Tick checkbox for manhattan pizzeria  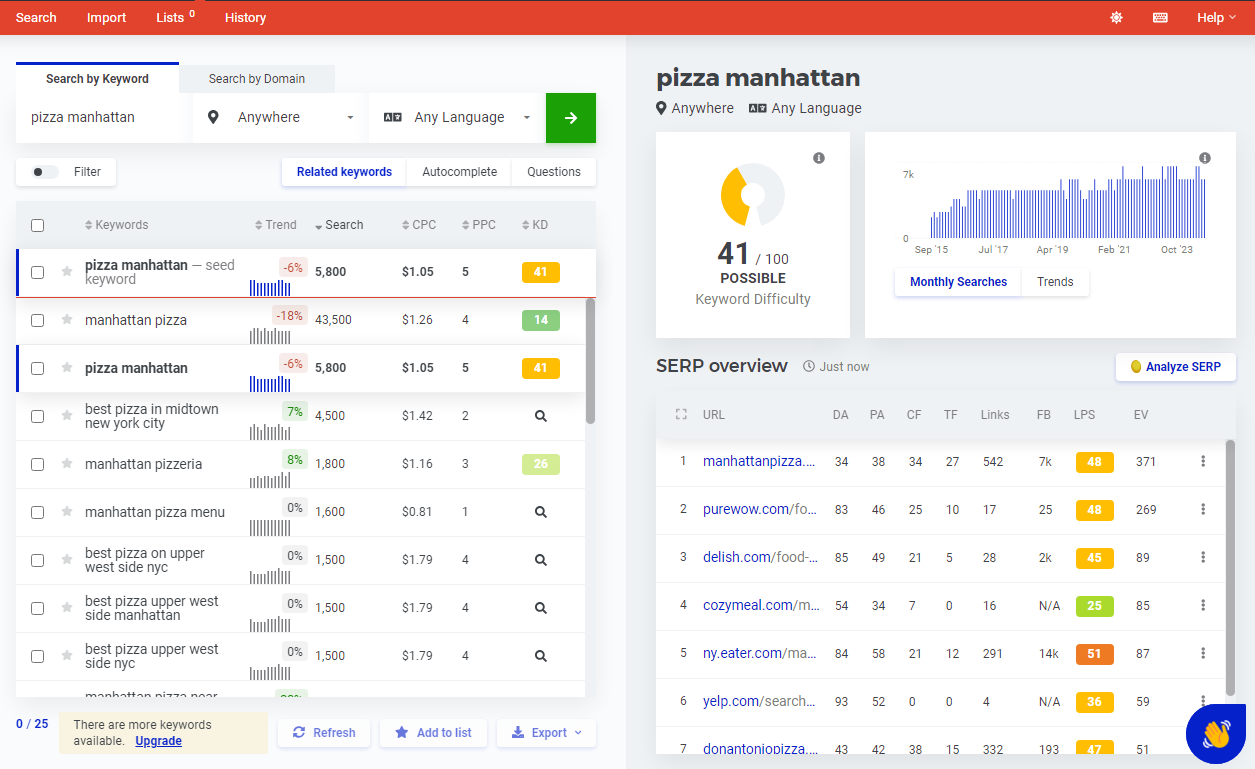coord(37,464)
